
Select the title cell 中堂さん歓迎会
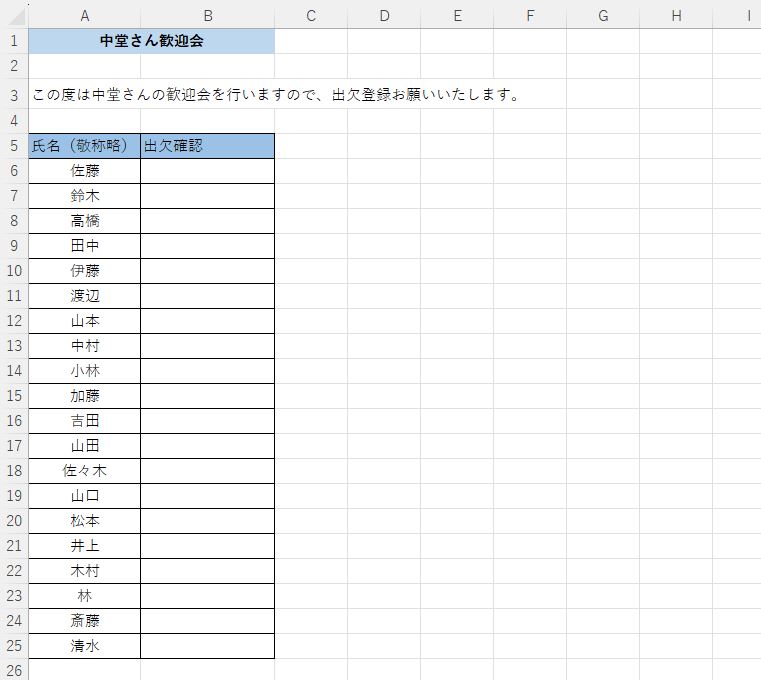coord(151,41)
